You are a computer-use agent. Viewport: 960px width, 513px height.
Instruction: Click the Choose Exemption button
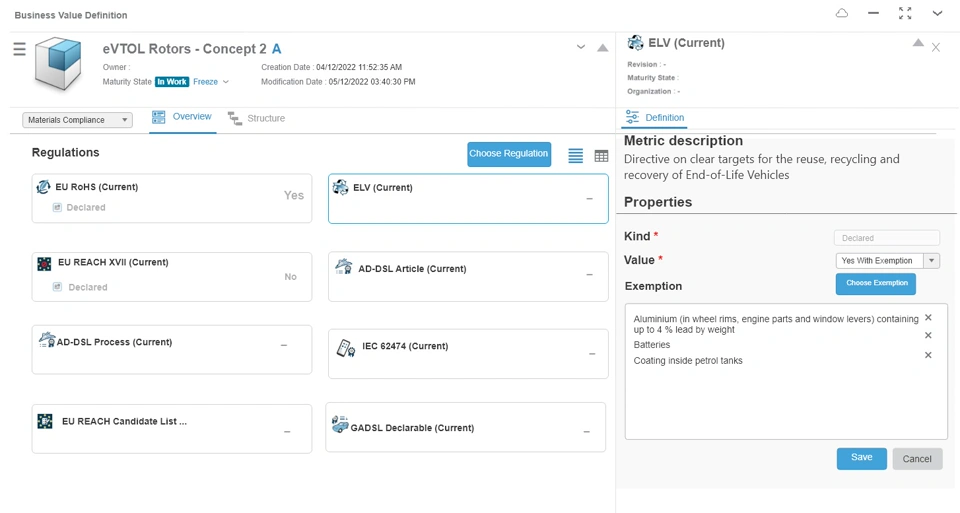click(876, 284)
